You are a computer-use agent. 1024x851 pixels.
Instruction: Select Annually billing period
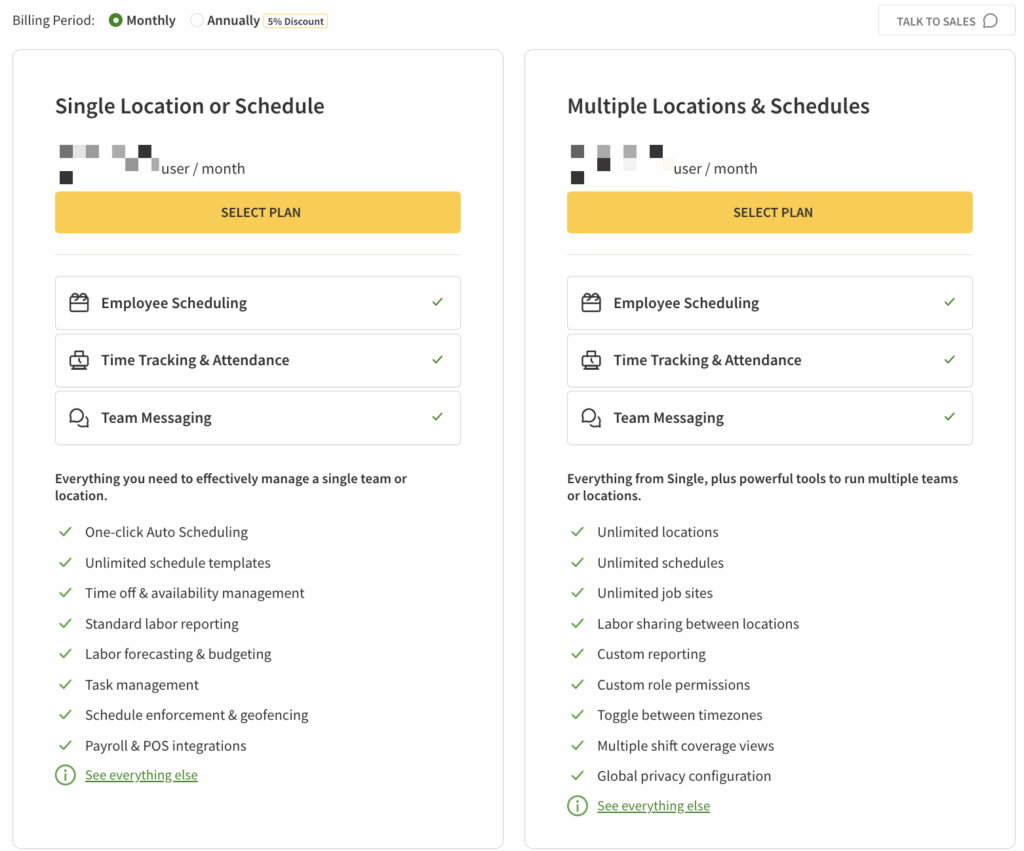point(197,20)
